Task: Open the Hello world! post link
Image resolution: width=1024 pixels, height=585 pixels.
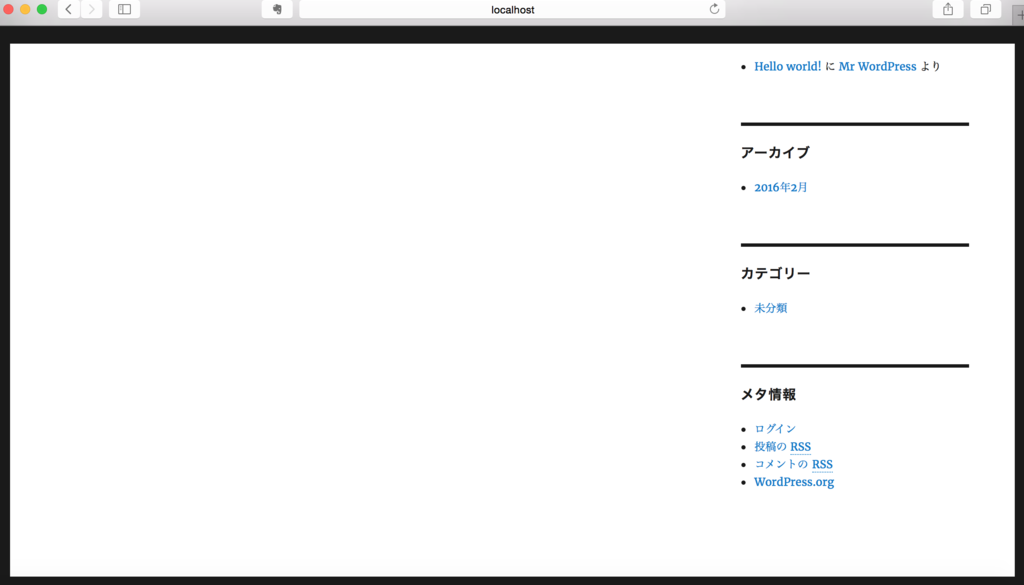Action: point(788,66)
